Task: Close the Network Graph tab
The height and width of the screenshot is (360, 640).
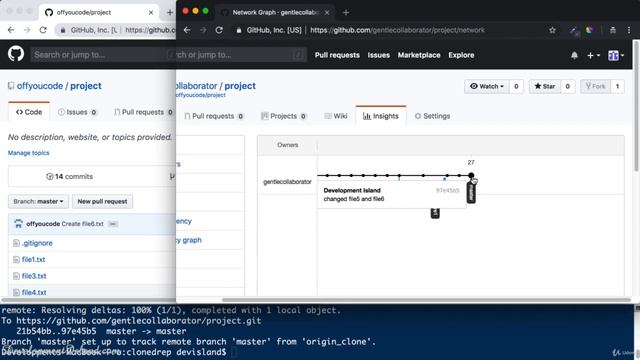Action: [327, 12]
